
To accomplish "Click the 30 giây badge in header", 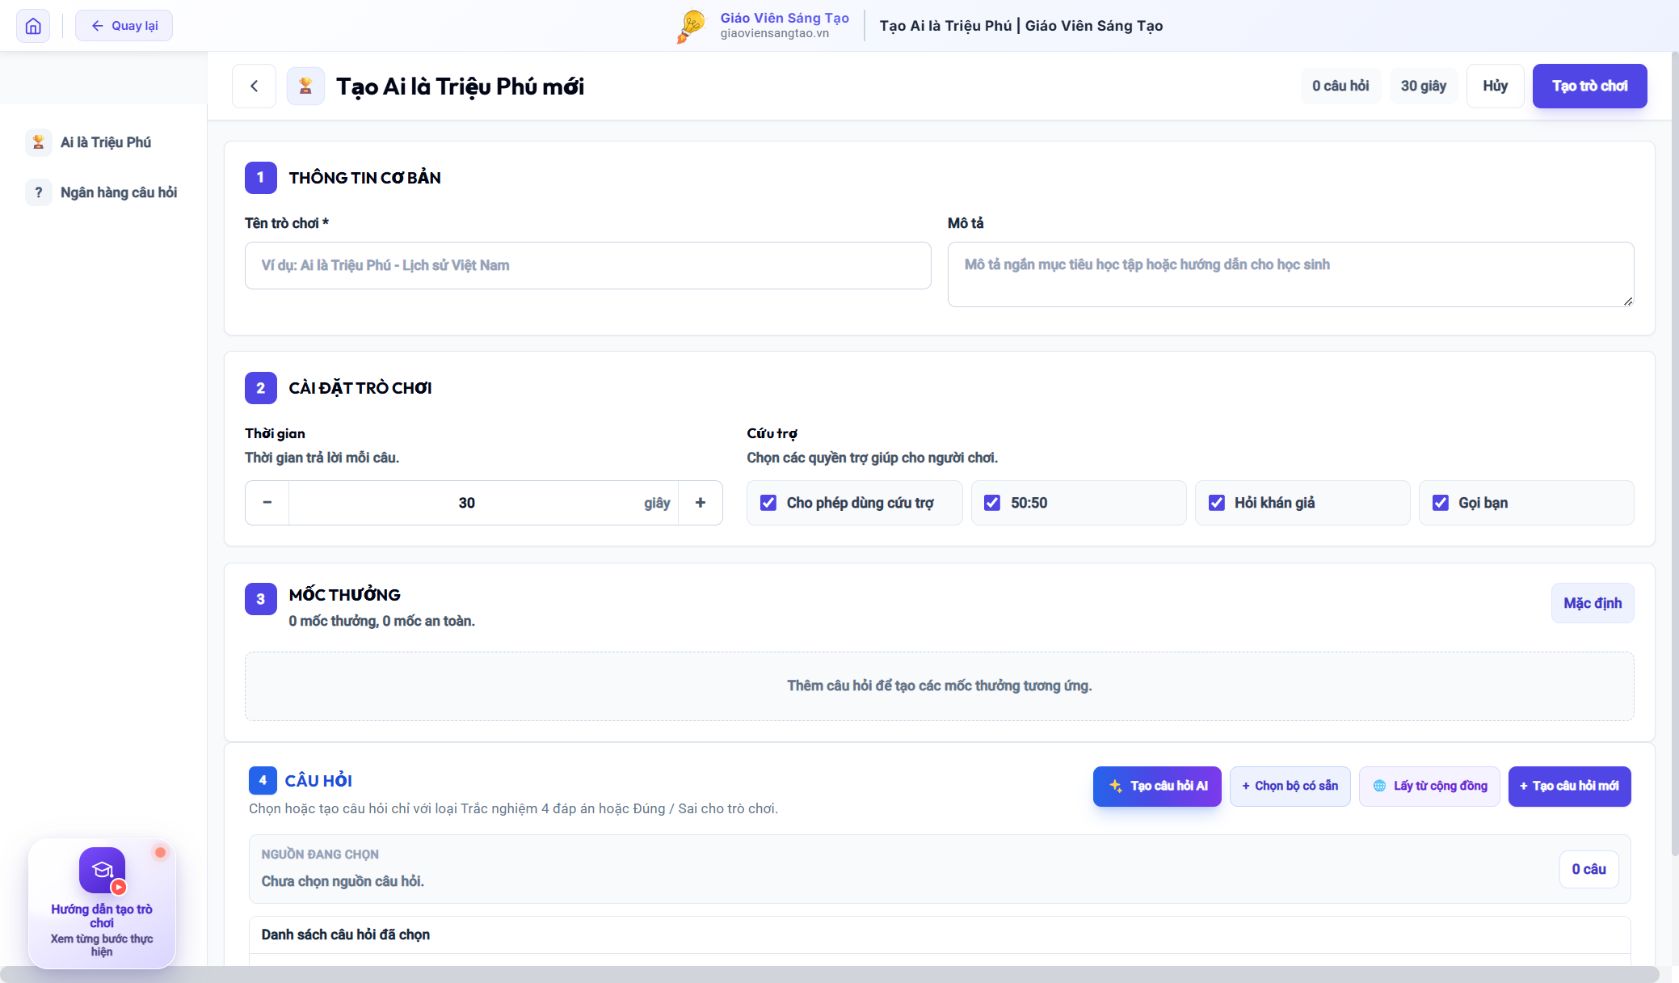I will (x=1424, y=86).
